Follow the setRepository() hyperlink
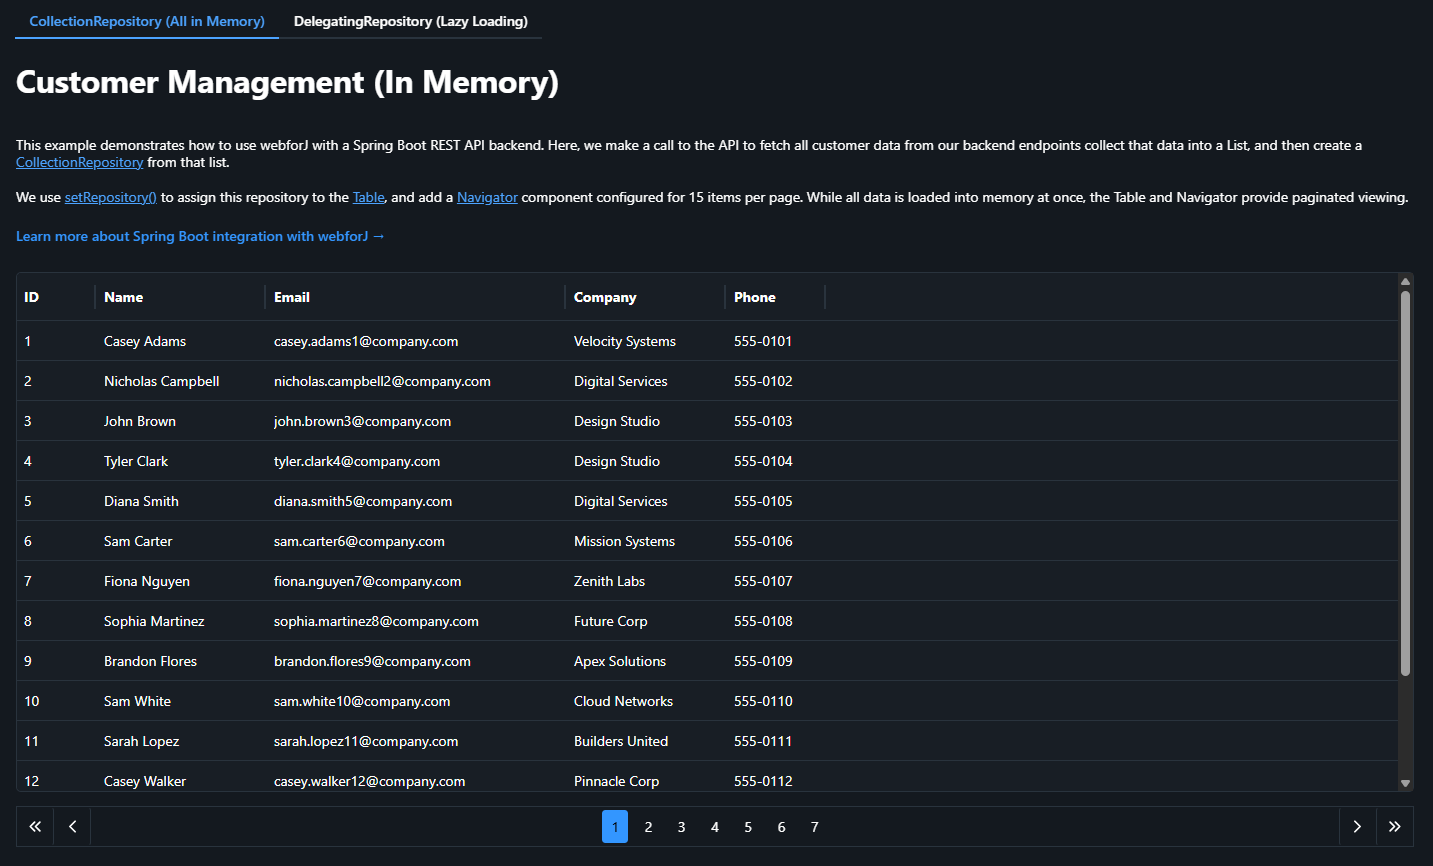Viewport: 1433px width, 866px height. click(110, 197)
